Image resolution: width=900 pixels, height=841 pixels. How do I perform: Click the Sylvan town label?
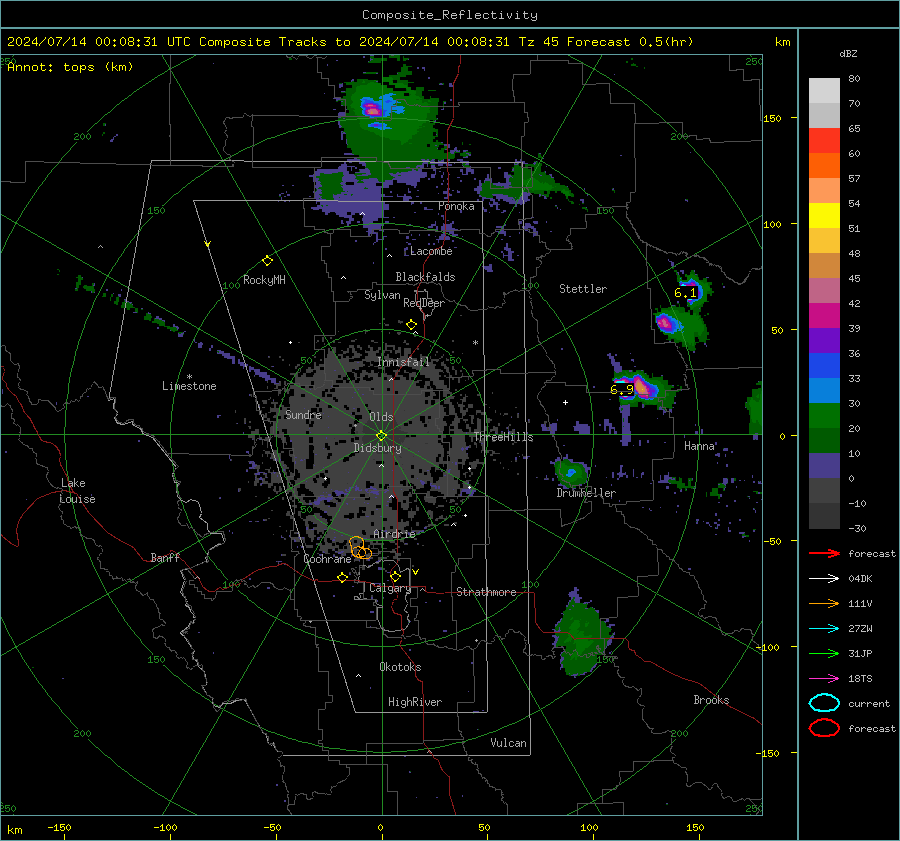pos(382,295)
